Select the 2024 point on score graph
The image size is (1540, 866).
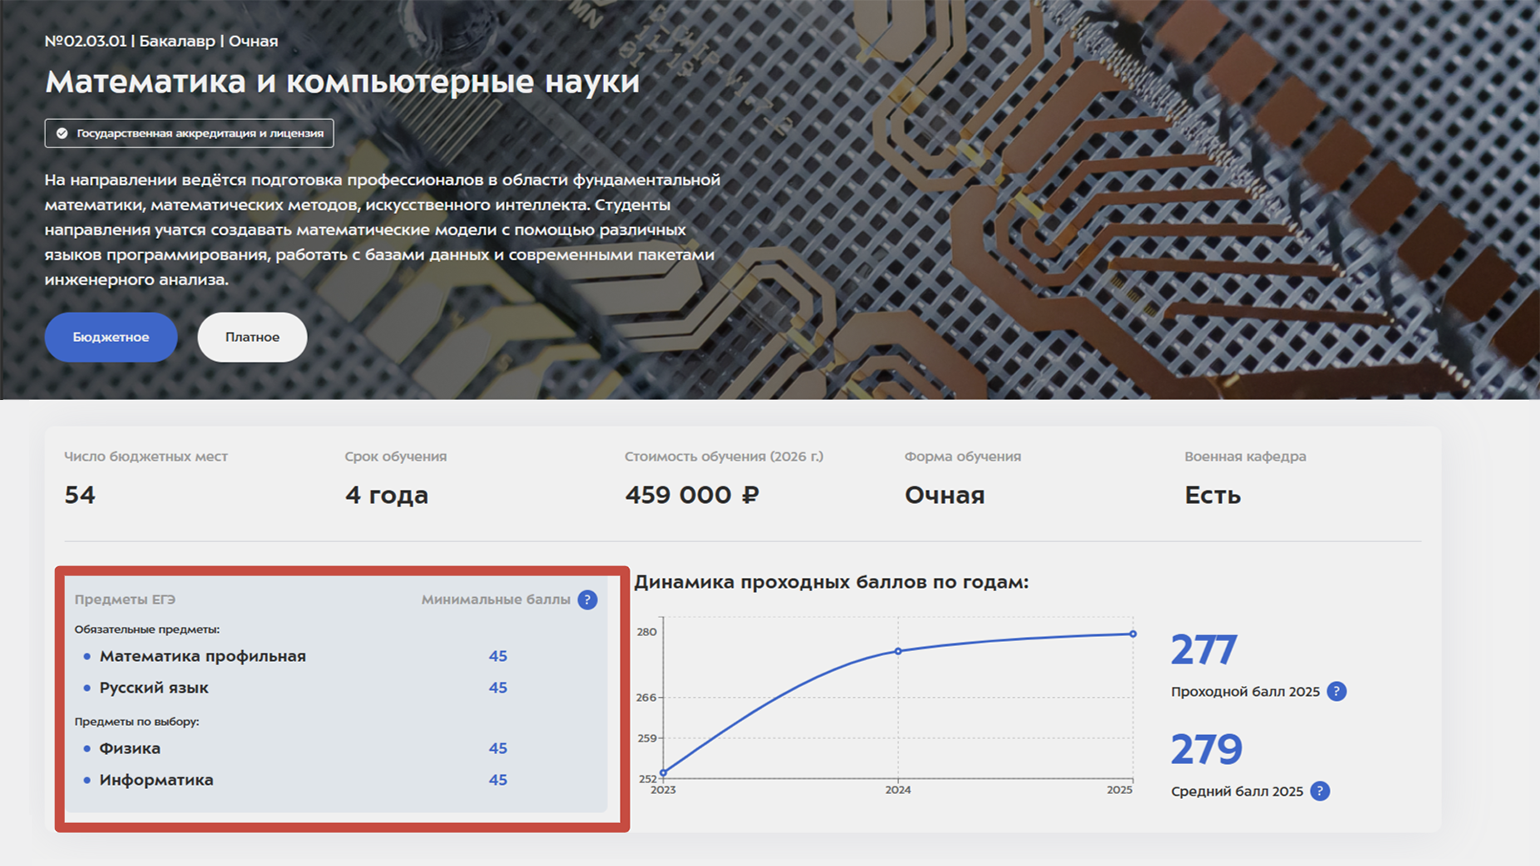coord(898,651)
